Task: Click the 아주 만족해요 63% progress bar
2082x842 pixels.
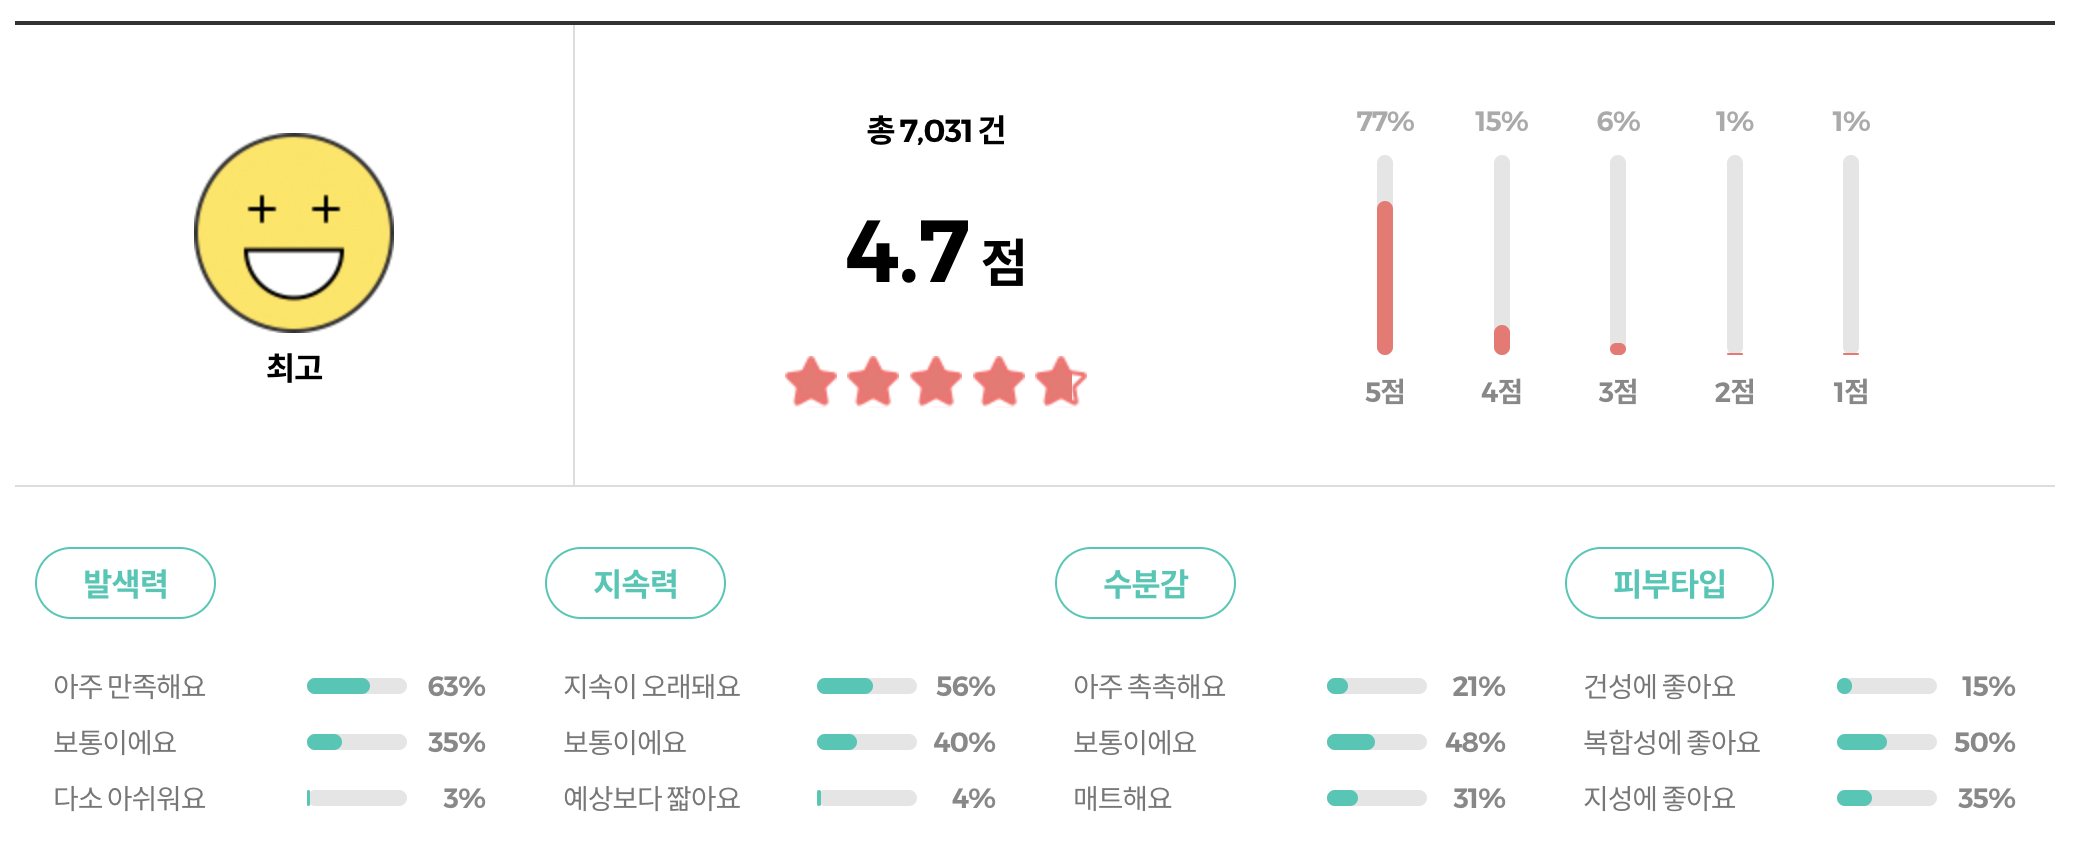Action: (358, 686)
